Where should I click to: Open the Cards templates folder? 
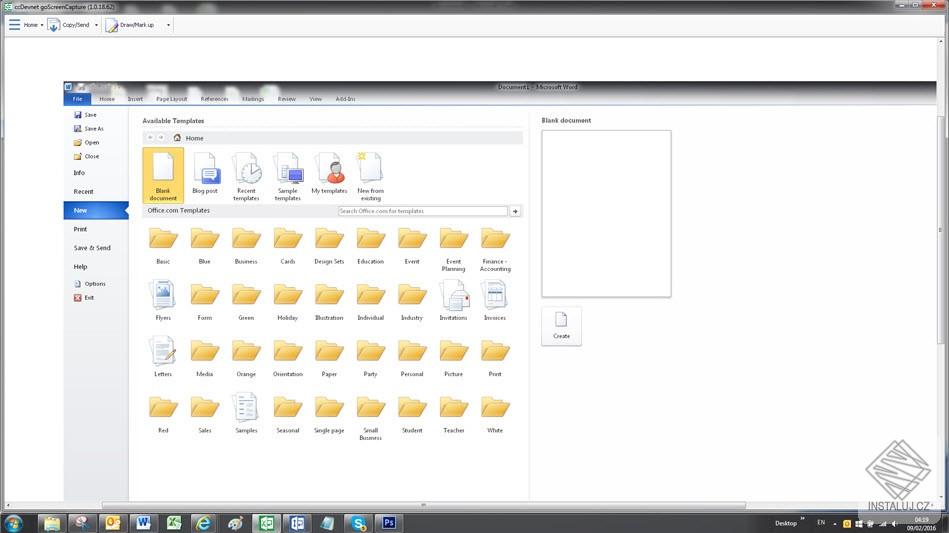287,246
